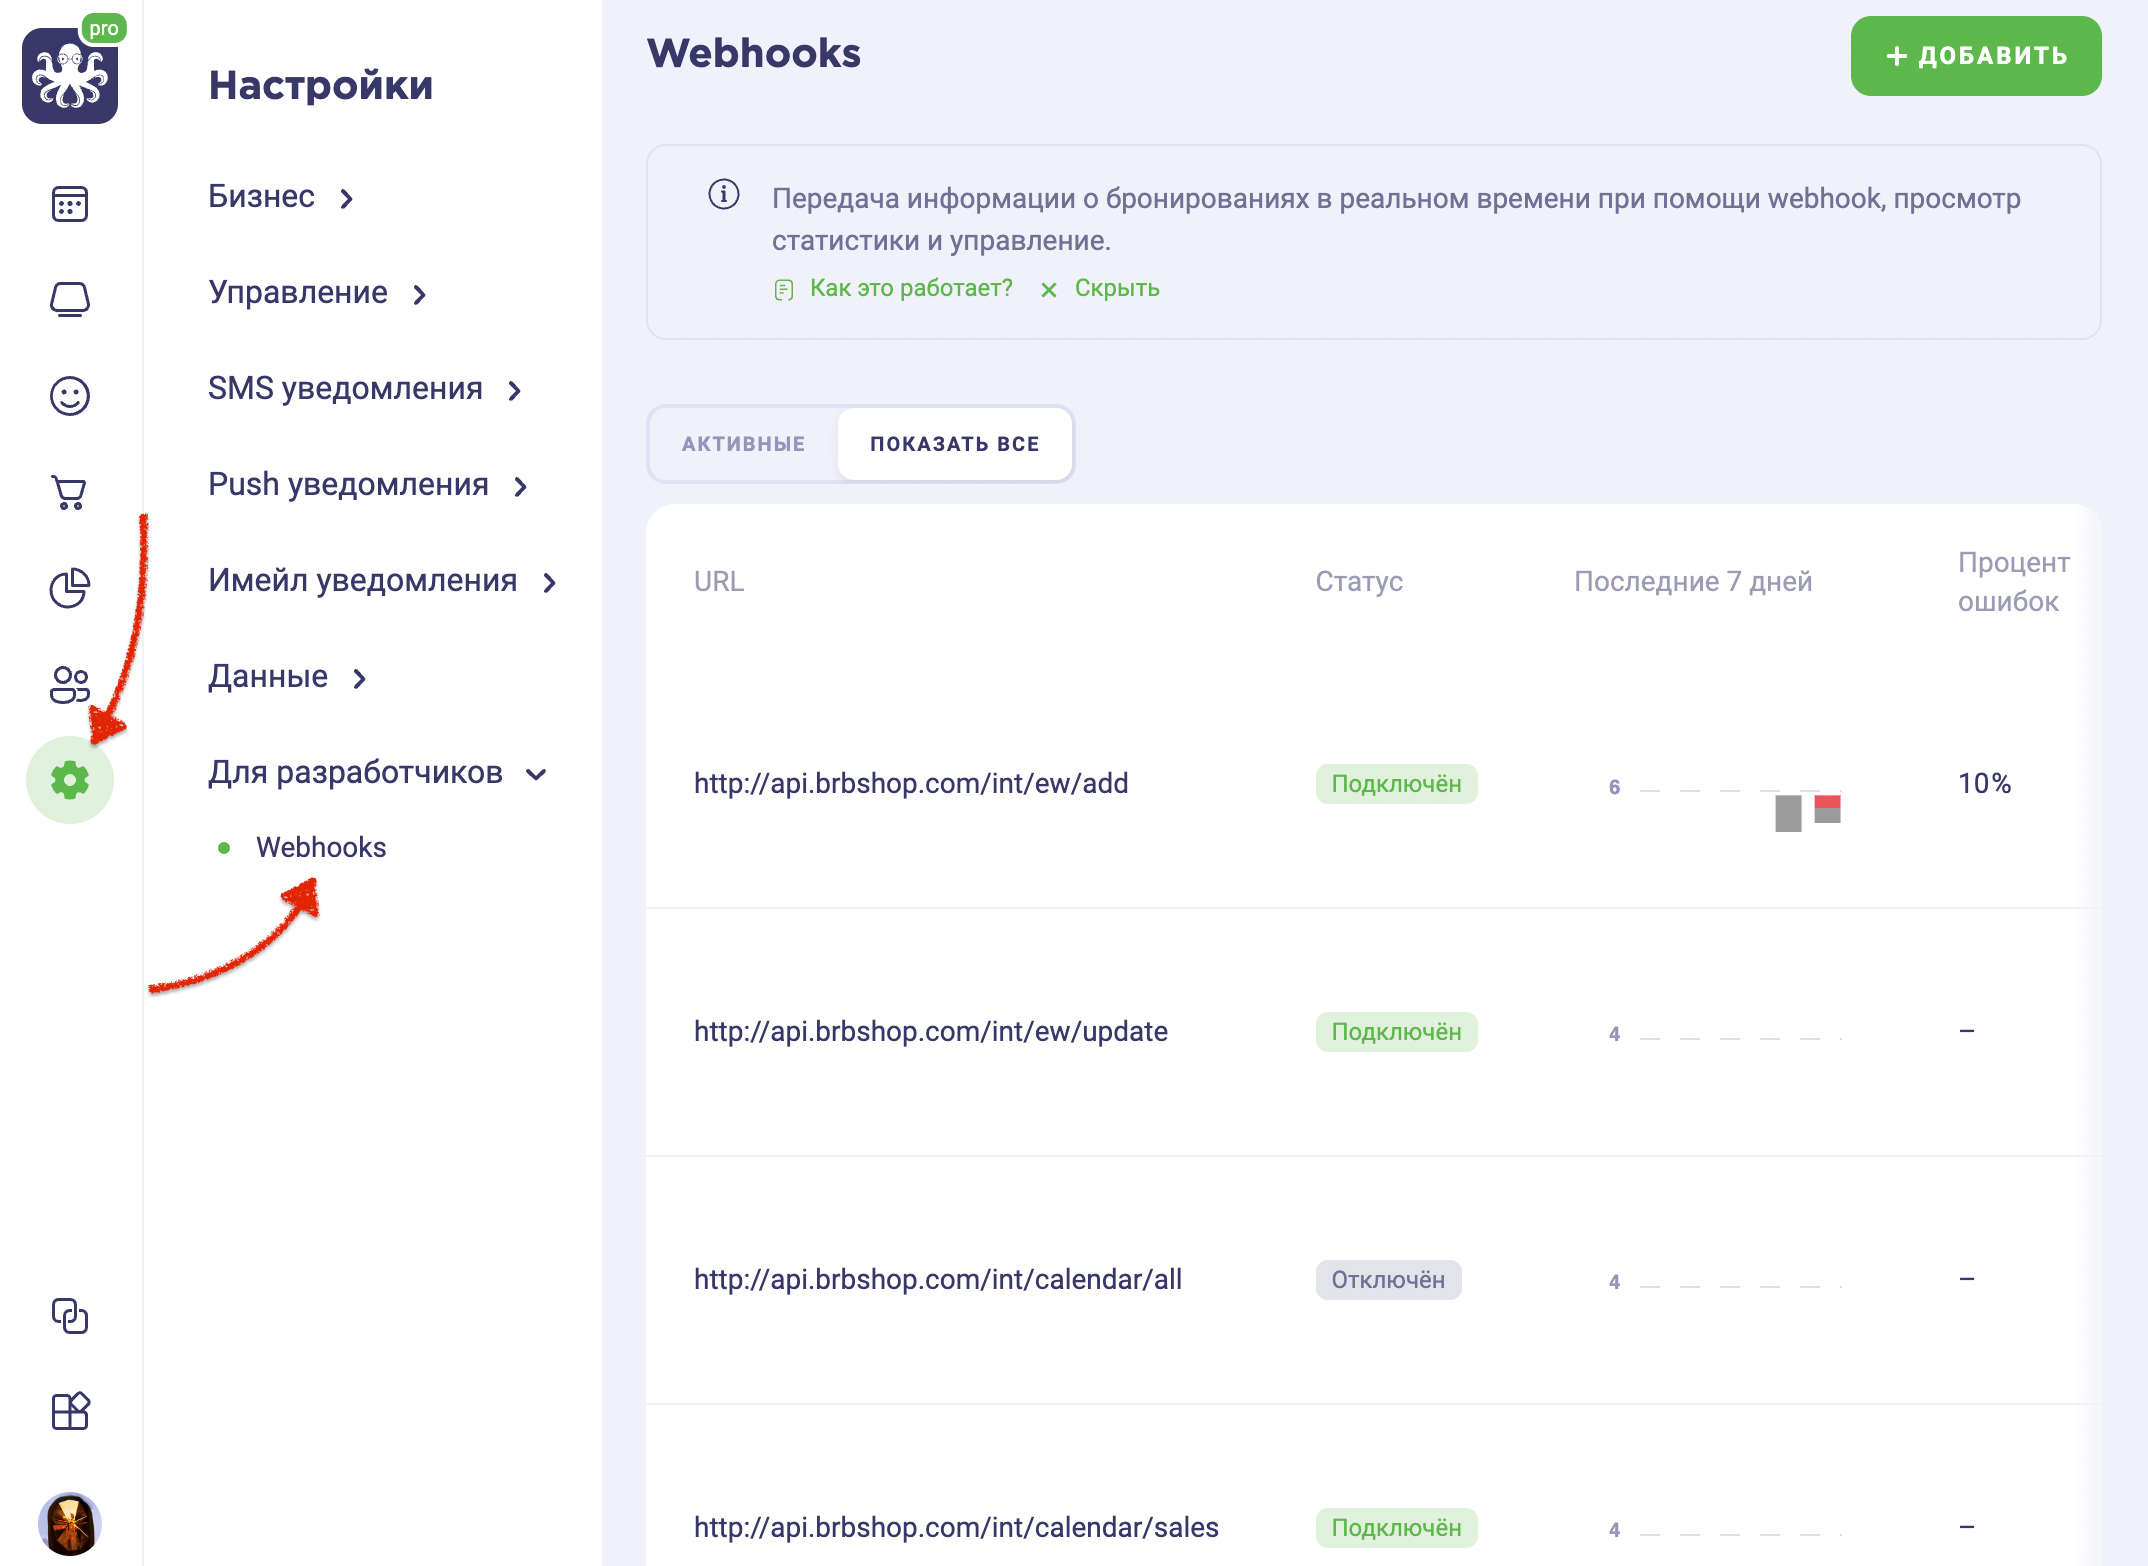Open the calendar icon in sidebar
Viewport: 2148px width, 1566px height.
(70, 204)
